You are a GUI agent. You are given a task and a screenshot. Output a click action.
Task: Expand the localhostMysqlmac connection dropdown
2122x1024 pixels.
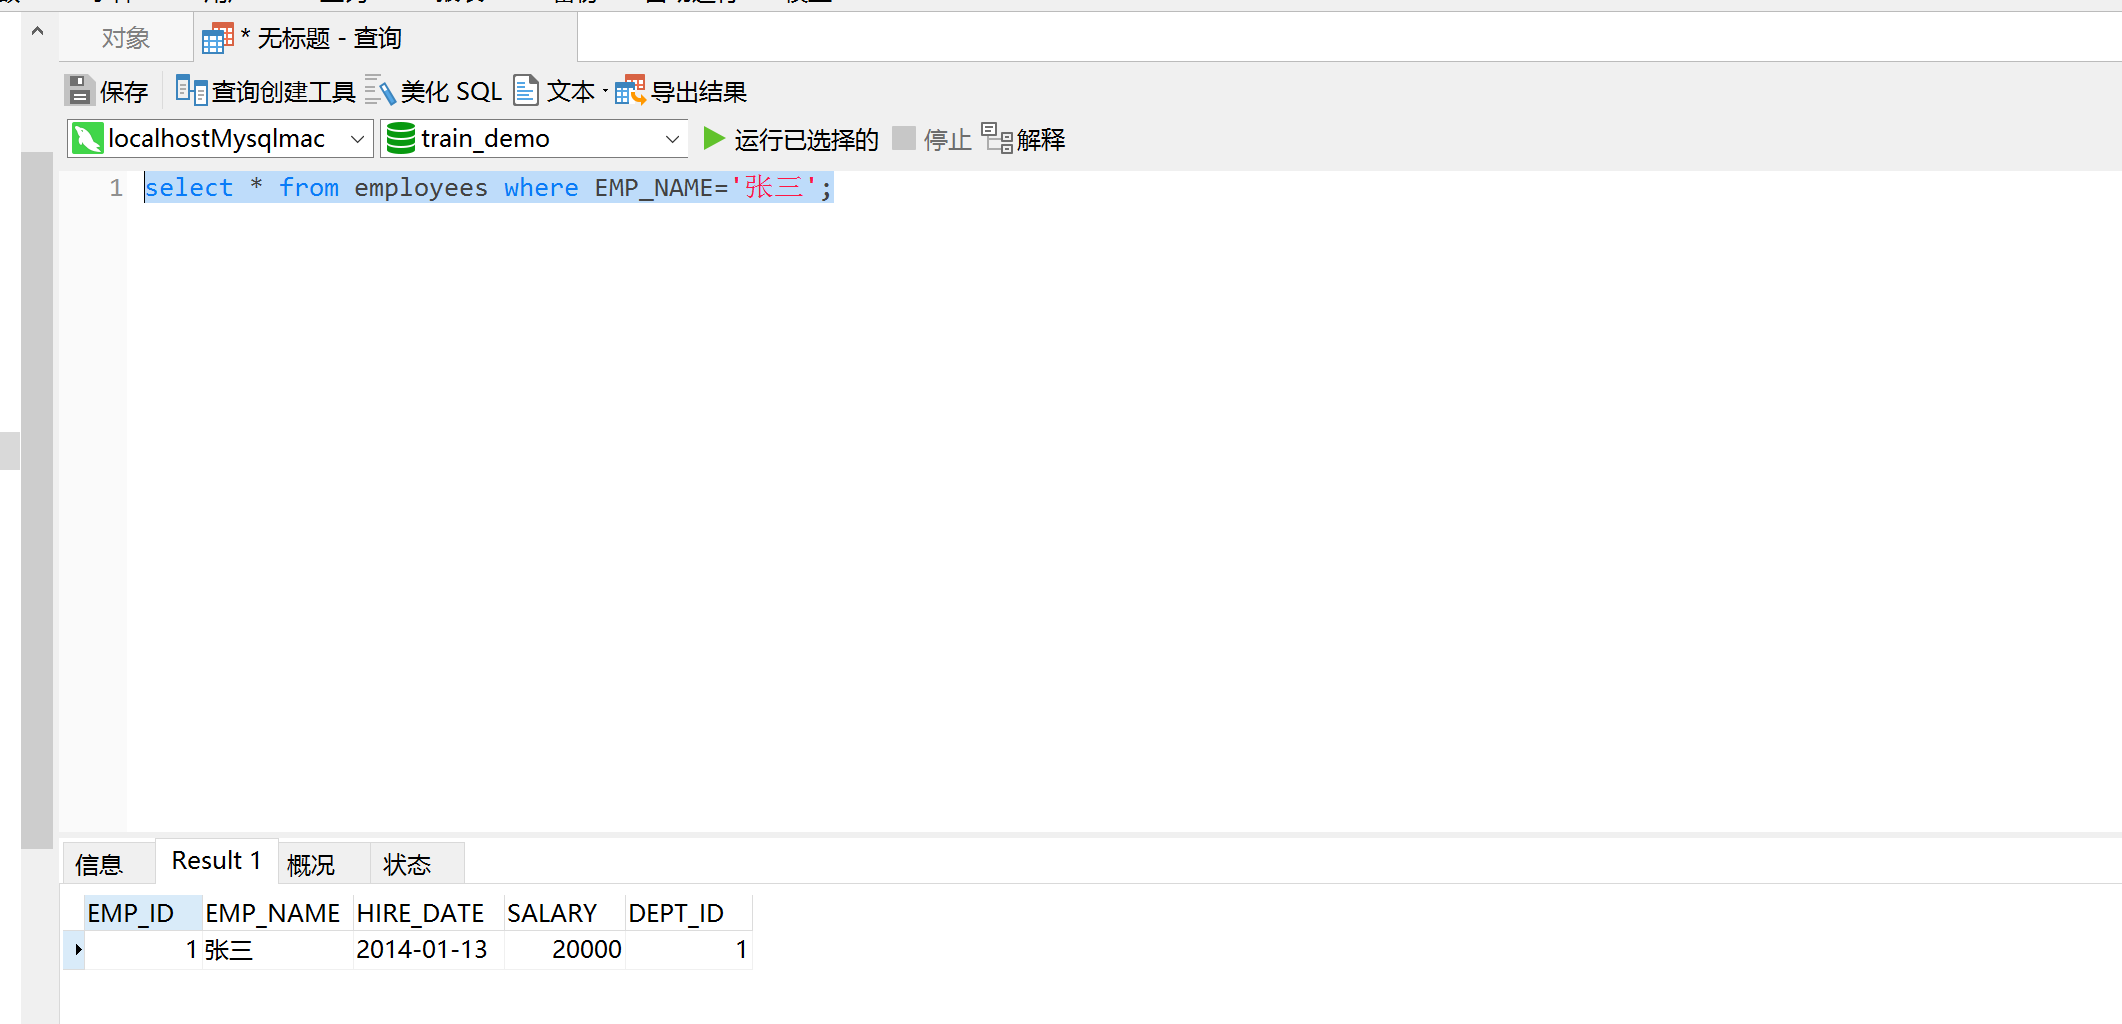(357, 139)
